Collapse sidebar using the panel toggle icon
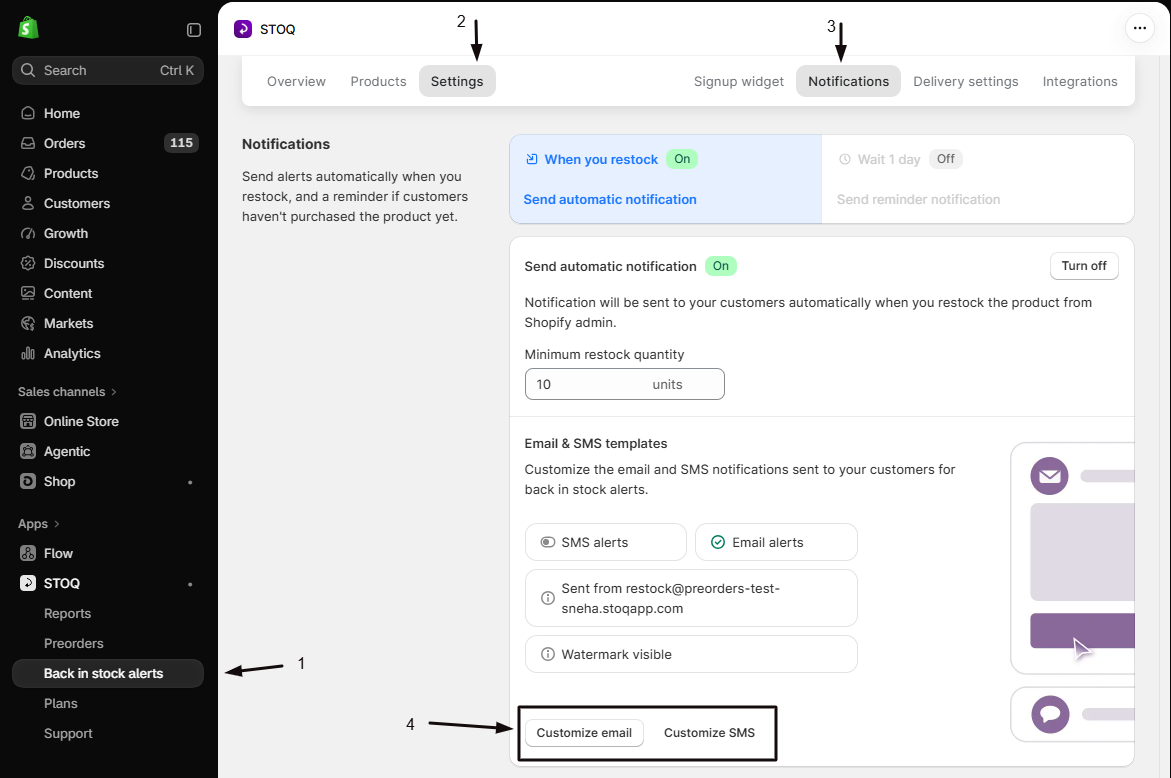Image resolution: width=1171 pixels, height=778 pixels. coord(194,30)
